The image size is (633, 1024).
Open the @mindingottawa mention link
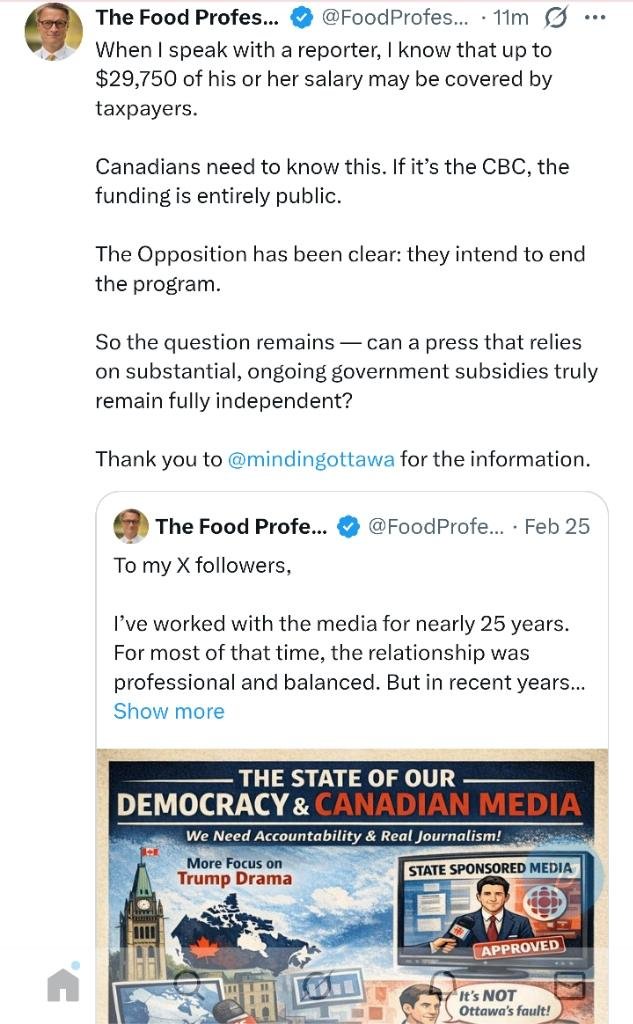pos(311,459)
